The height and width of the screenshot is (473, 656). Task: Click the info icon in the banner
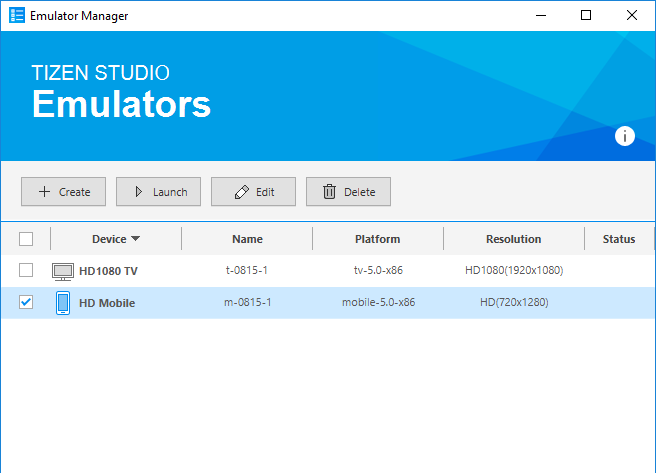625,137
